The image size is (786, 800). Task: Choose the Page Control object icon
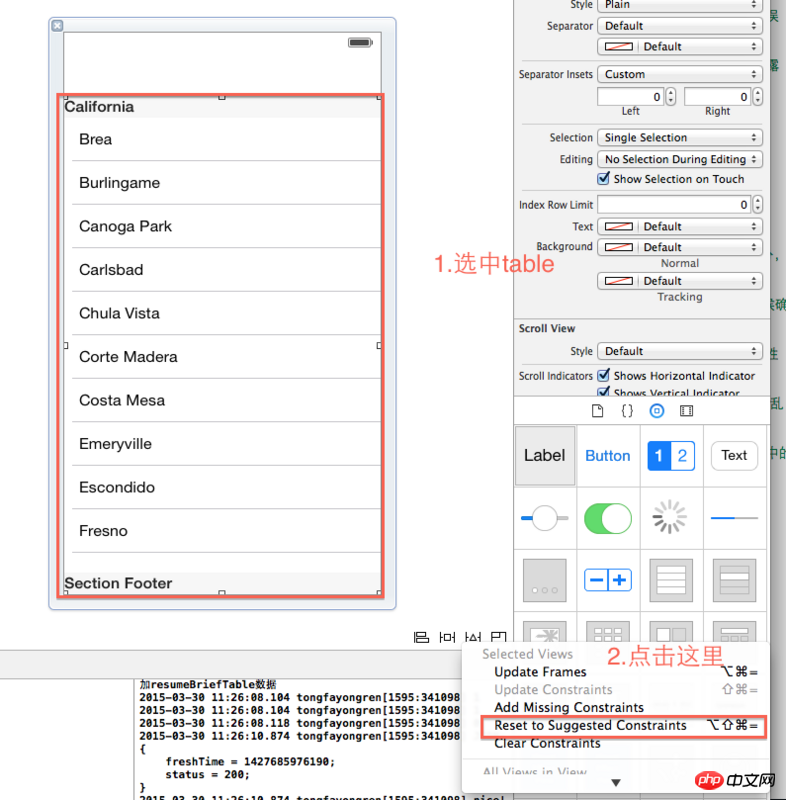pos(545,580)
